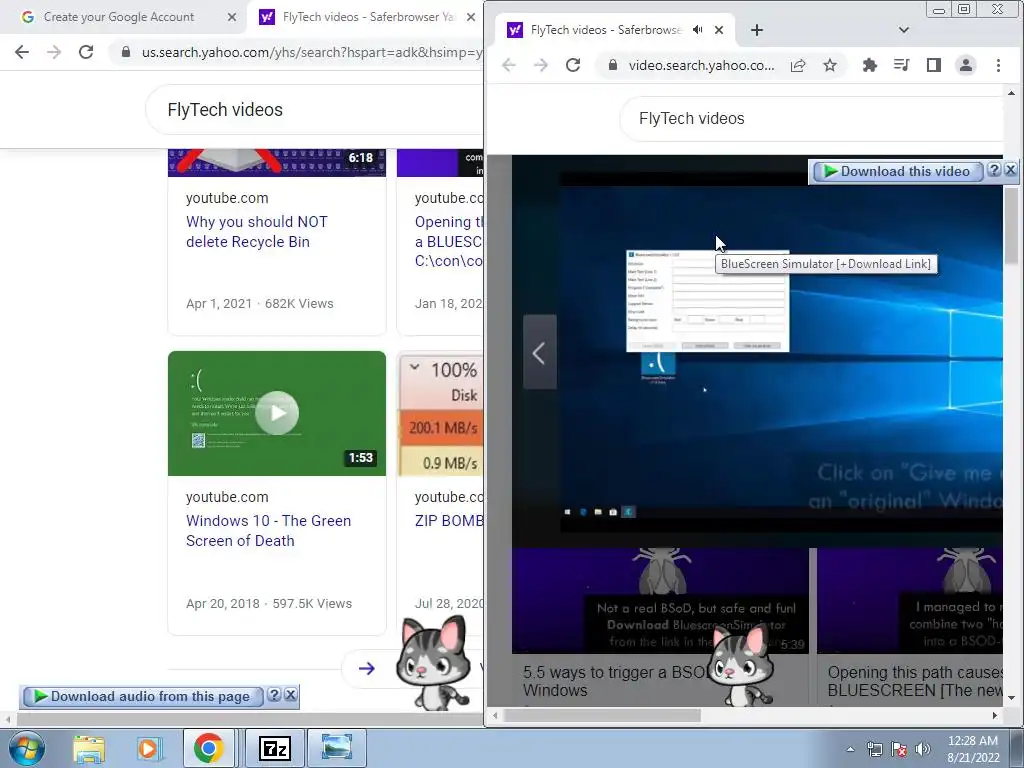
Task: Open Opening this path causes BLUESCREEN in right window
Action: [914, 681]
